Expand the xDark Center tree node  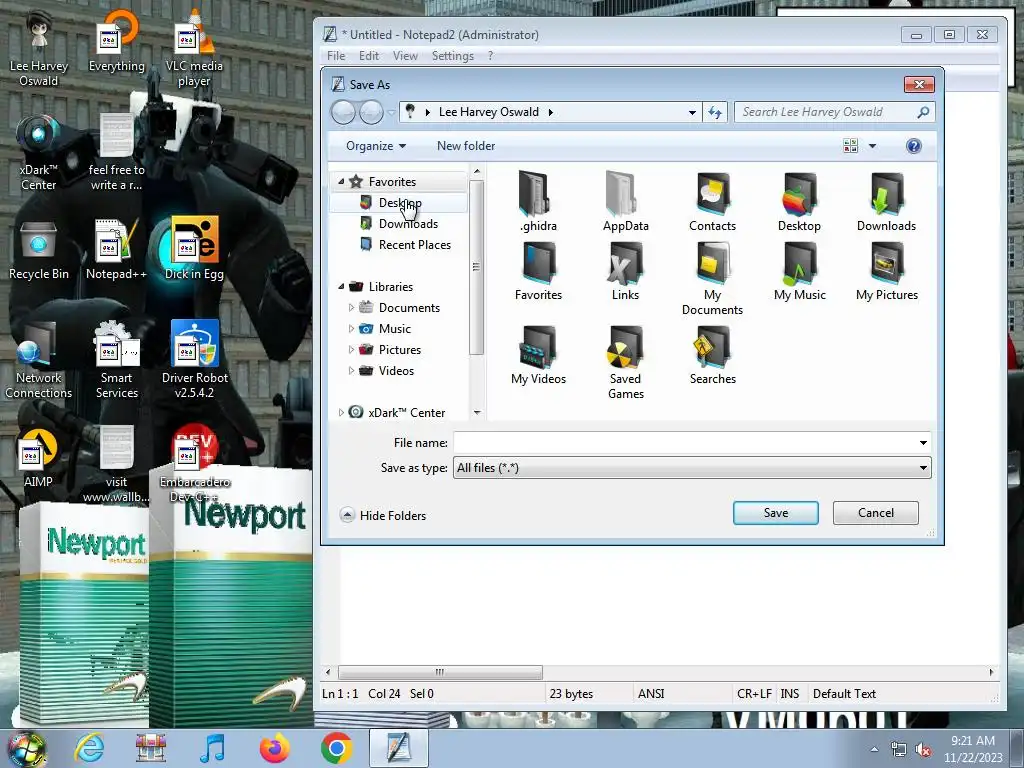pyautogui.click(x=341, y=413)
